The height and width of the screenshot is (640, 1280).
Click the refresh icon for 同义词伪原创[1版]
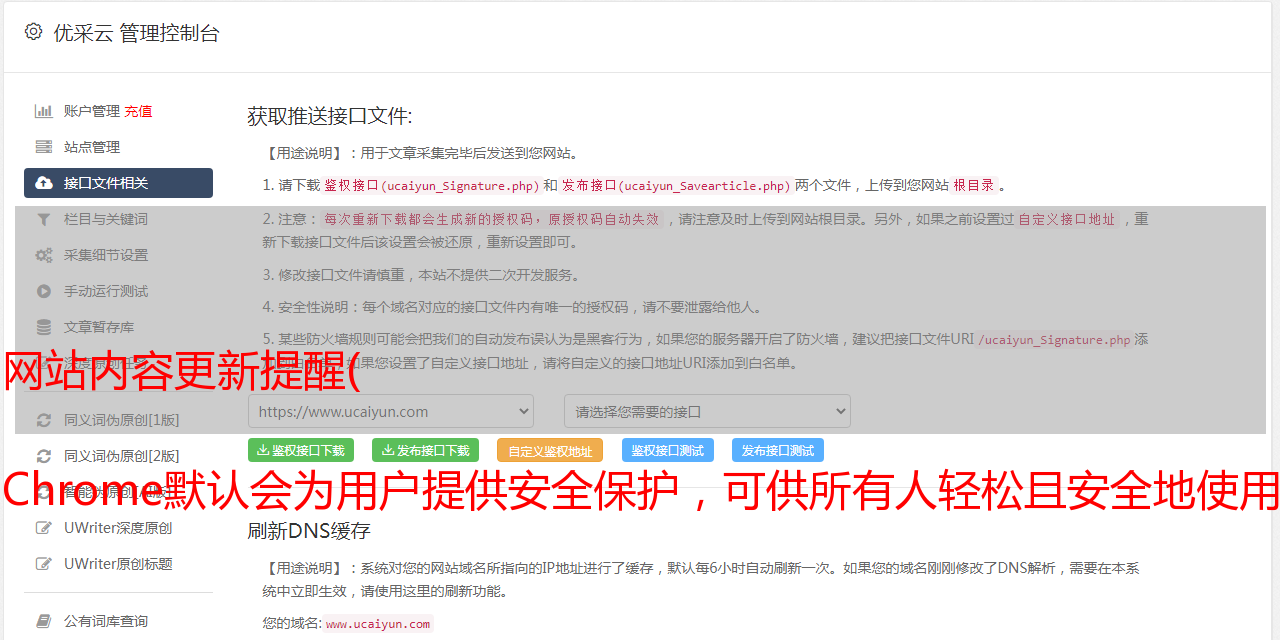pos(44,420)
